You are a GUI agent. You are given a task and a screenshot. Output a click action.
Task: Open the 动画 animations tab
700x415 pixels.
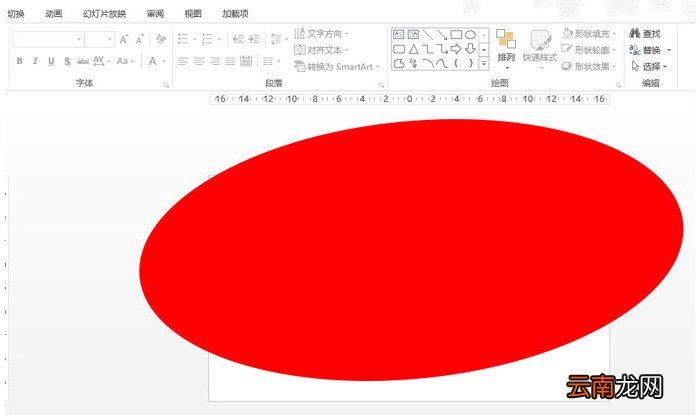(54, 14)
